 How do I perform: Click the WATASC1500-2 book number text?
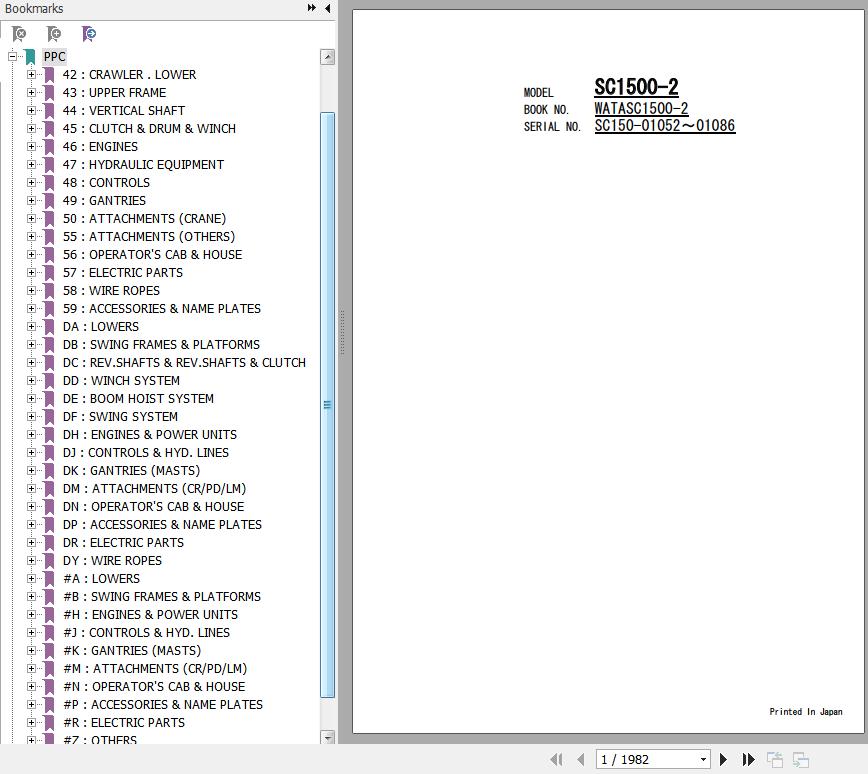(641, 108)
